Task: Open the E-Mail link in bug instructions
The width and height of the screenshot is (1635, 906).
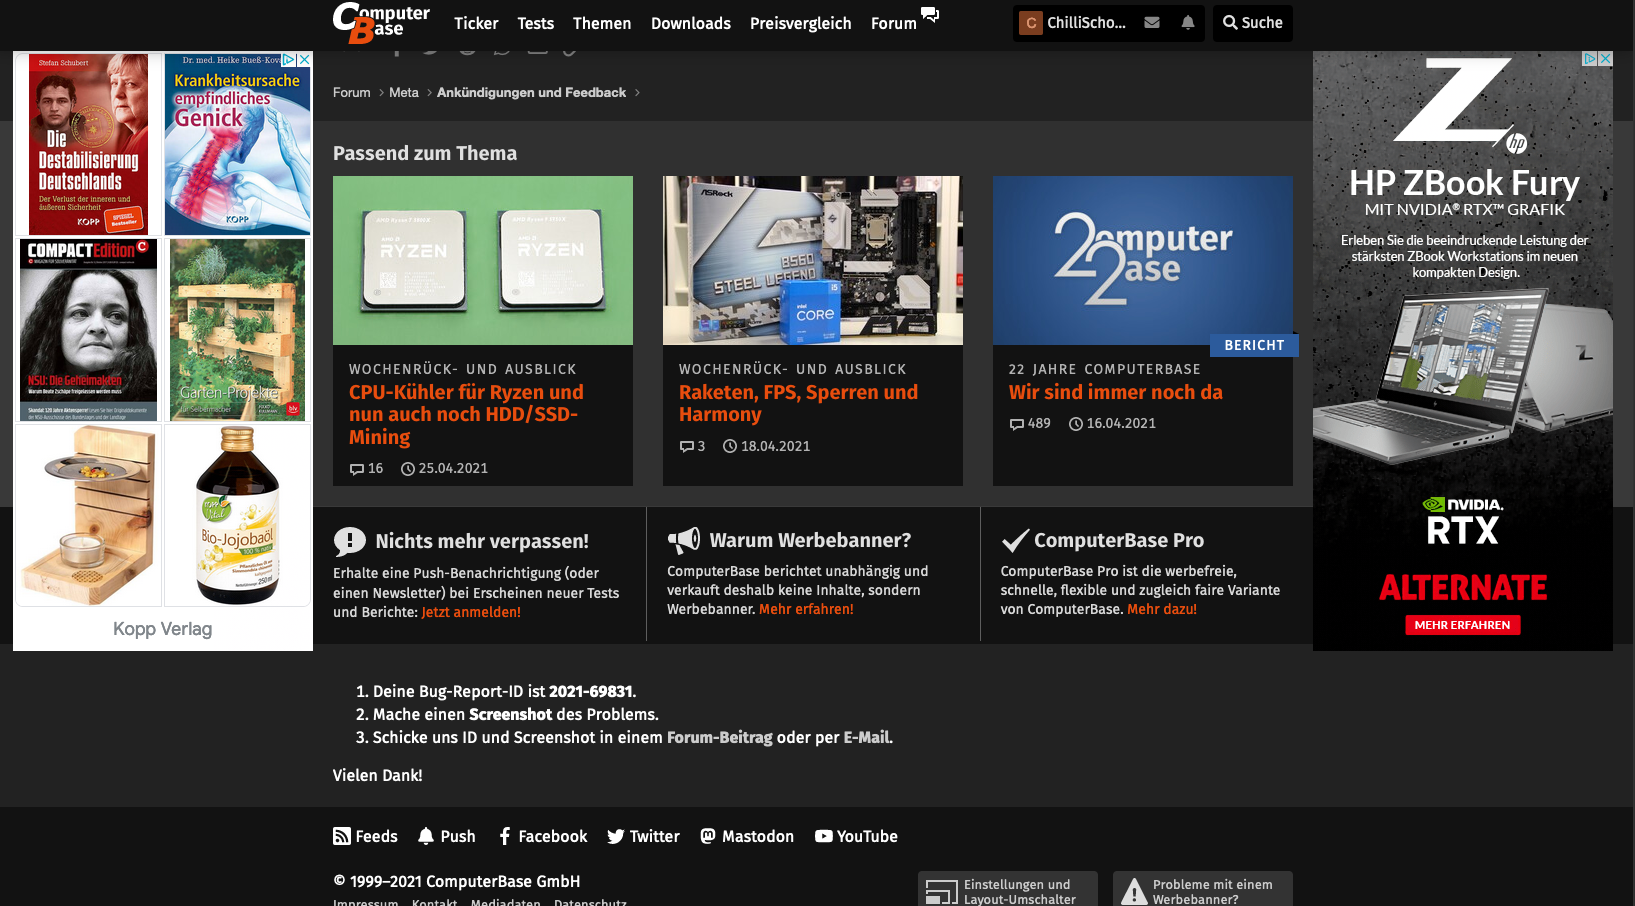Action: [x=866, y=737]
